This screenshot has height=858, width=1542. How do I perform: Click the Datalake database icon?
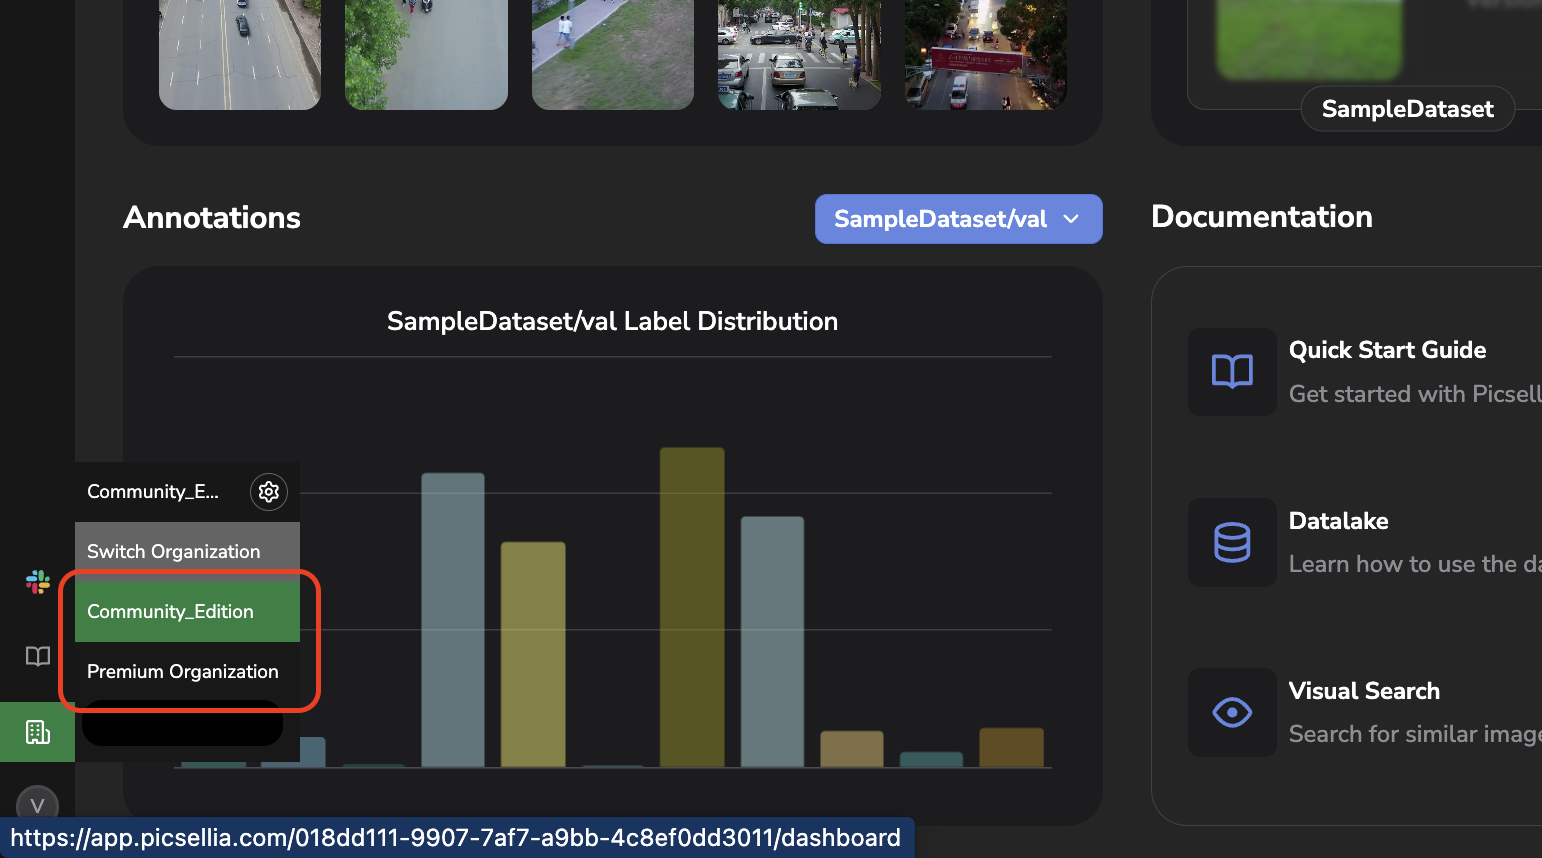tap(1232, 542)
